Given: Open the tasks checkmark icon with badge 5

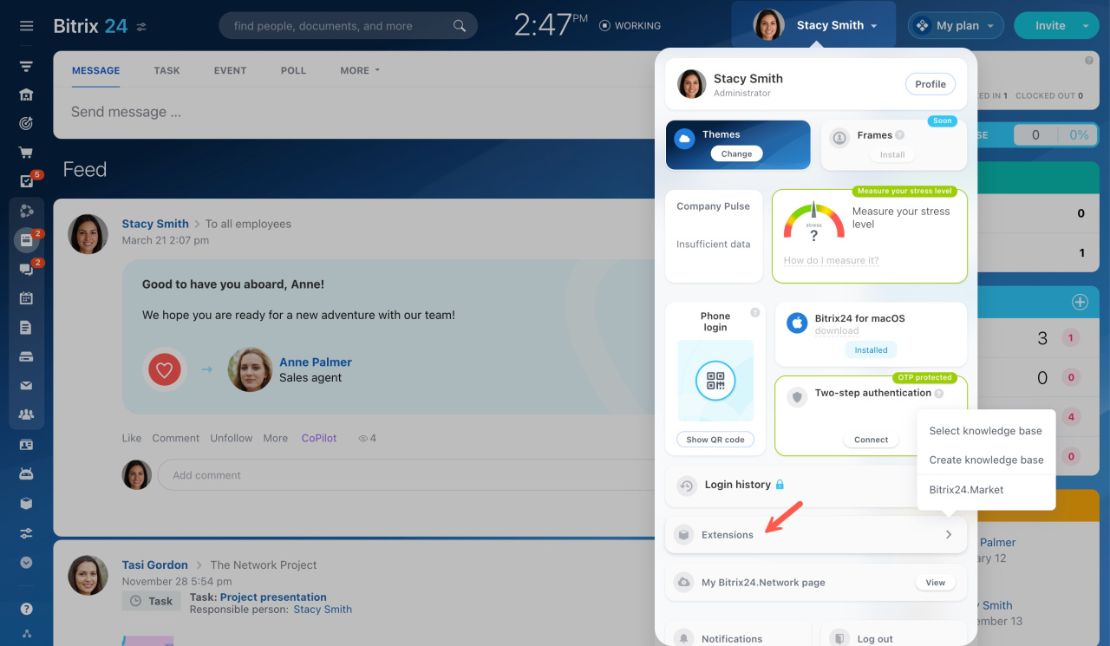Looking at the screenshot, I should 27,181.
